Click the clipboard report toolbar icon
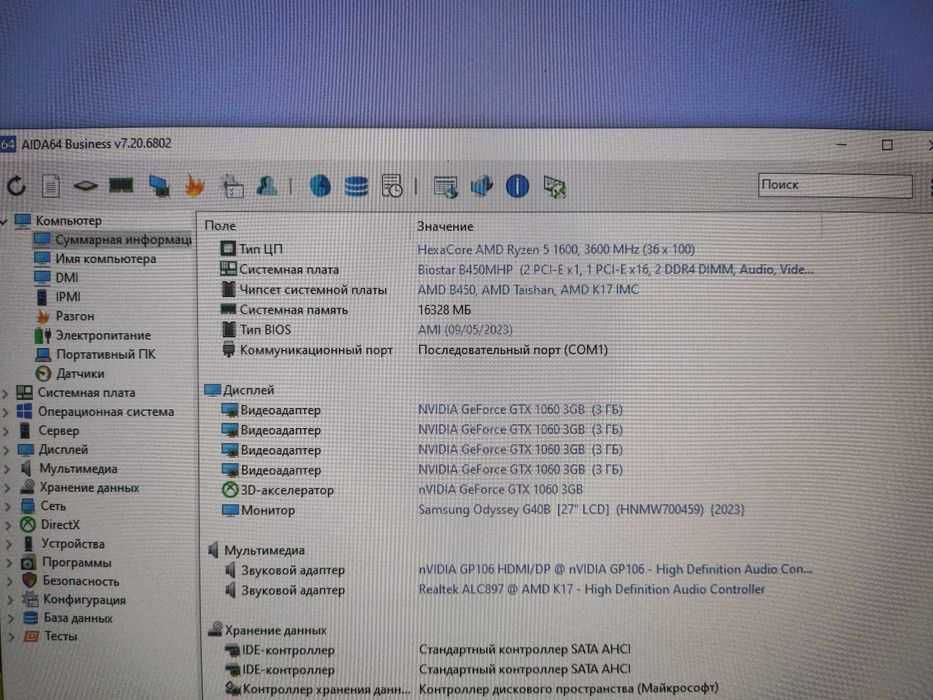This screenshot has width=933, height=700. click(x=233, y=186)
